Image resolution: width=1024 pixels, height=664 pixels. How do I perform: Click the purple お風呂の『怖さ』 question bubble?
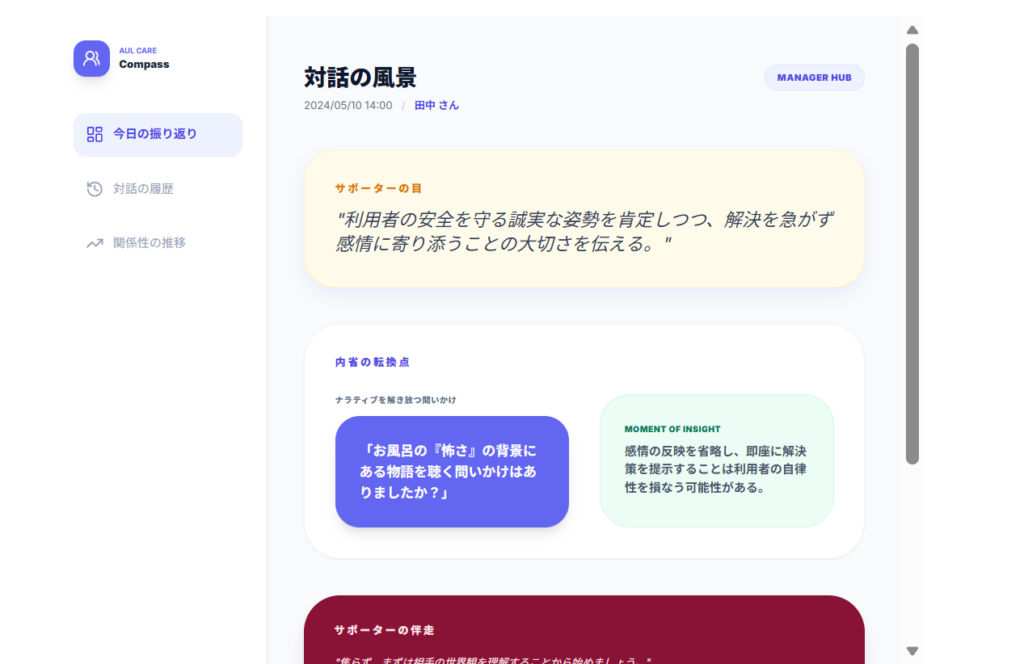tap(452, 471)
